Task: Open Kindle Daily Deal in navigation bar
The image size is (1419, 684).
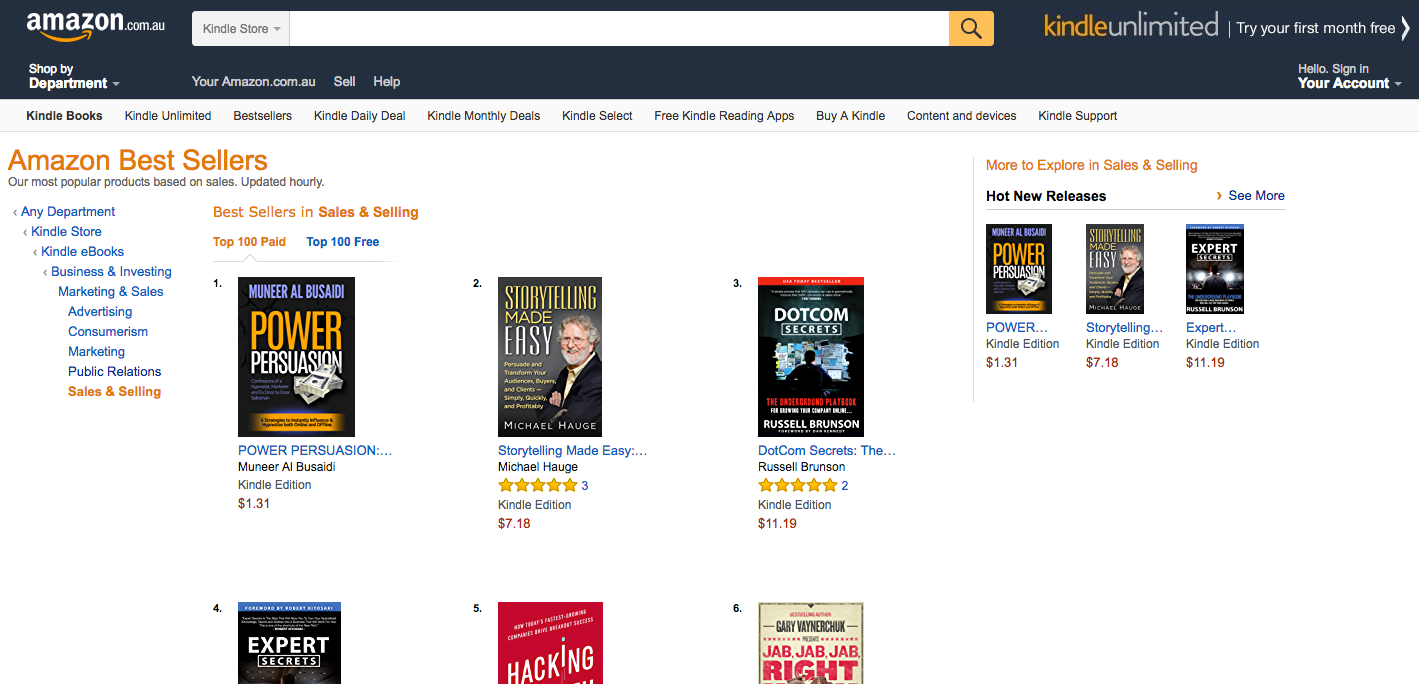Action: [x=359, y=116]
